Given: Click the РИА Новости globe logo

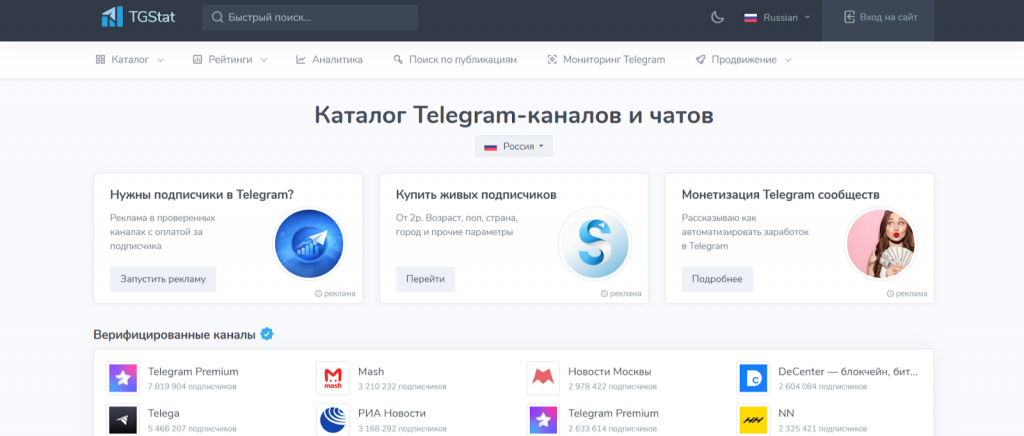Looking at the screenshot, I should pyautogui.click(x=333, y=419).
